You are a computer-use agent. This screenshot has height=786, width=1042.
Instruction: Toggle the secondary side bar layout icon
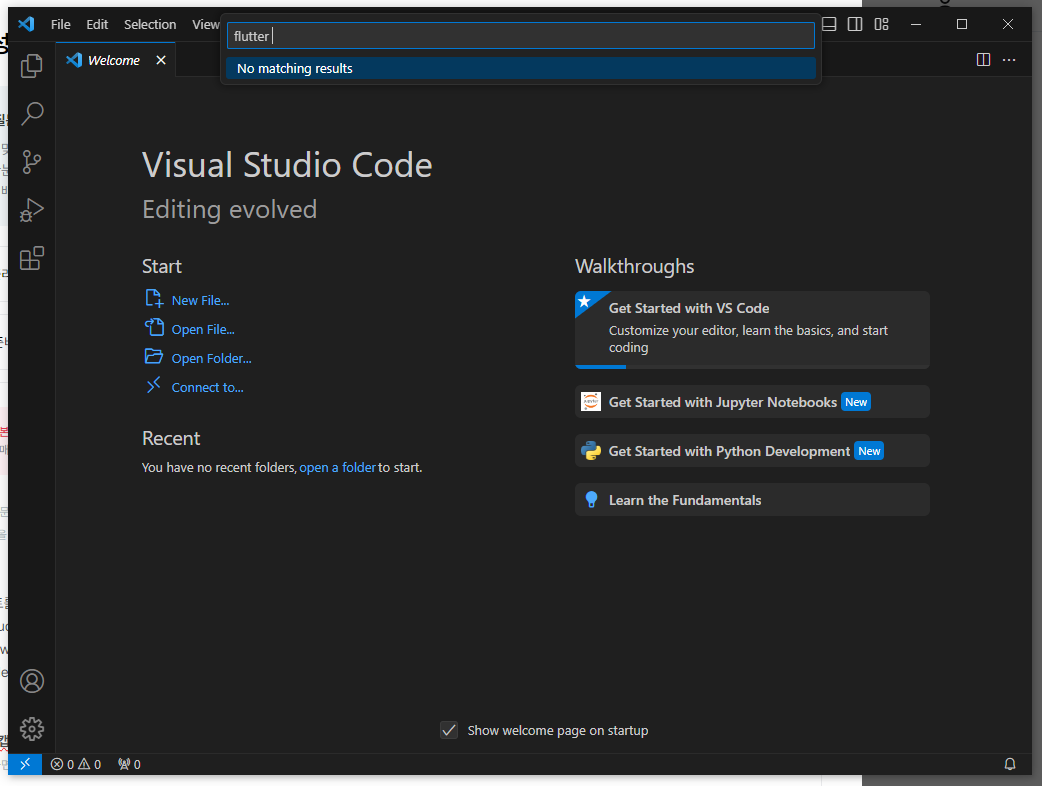855,25
